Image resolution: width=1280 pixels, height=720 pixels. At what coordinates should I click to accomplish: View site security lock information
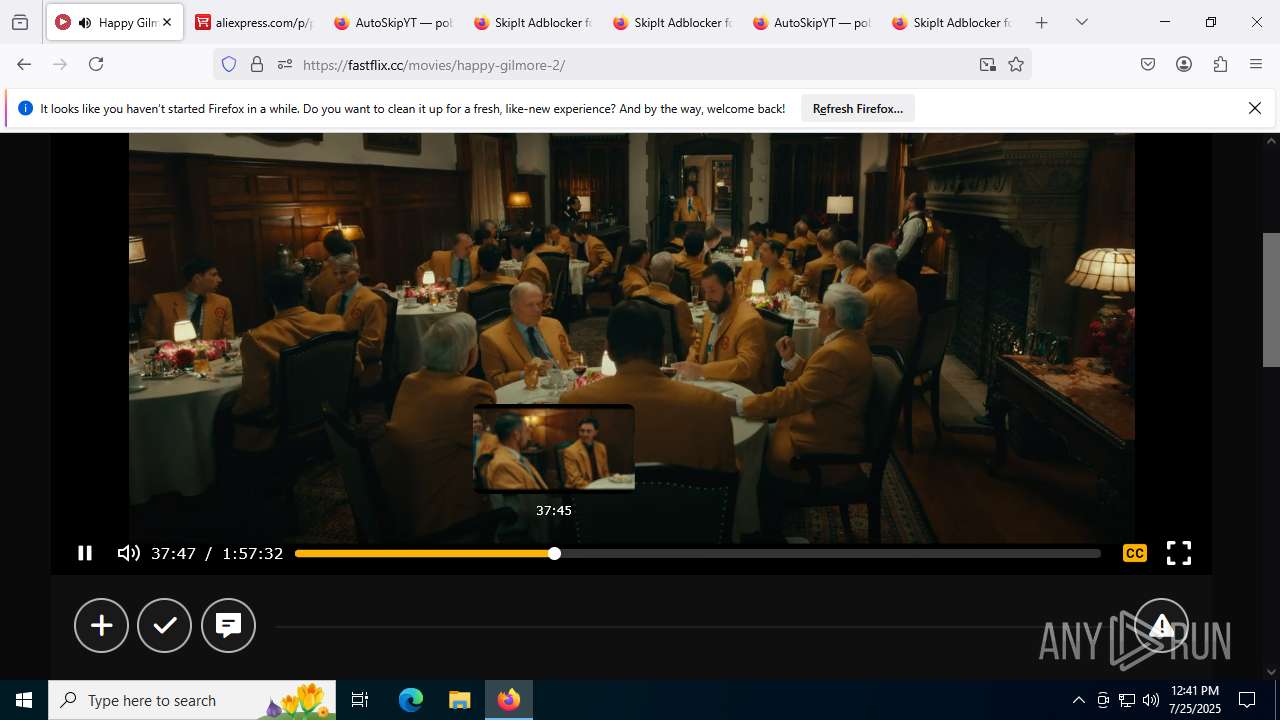pyautogui.click(x=257, y=64)
